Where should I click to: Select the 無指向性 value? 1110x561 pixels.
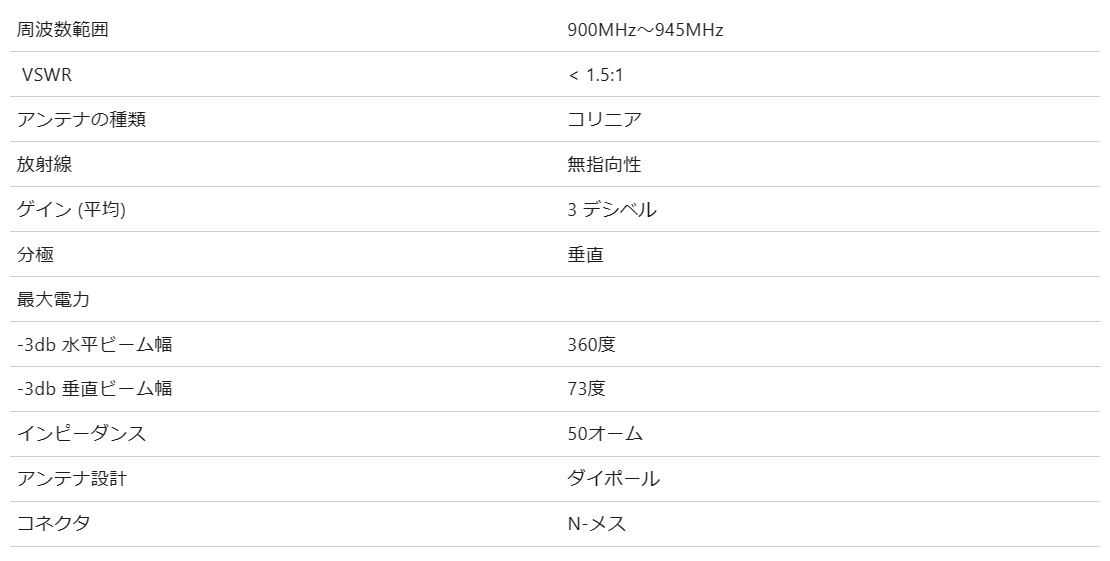(605, 164)
